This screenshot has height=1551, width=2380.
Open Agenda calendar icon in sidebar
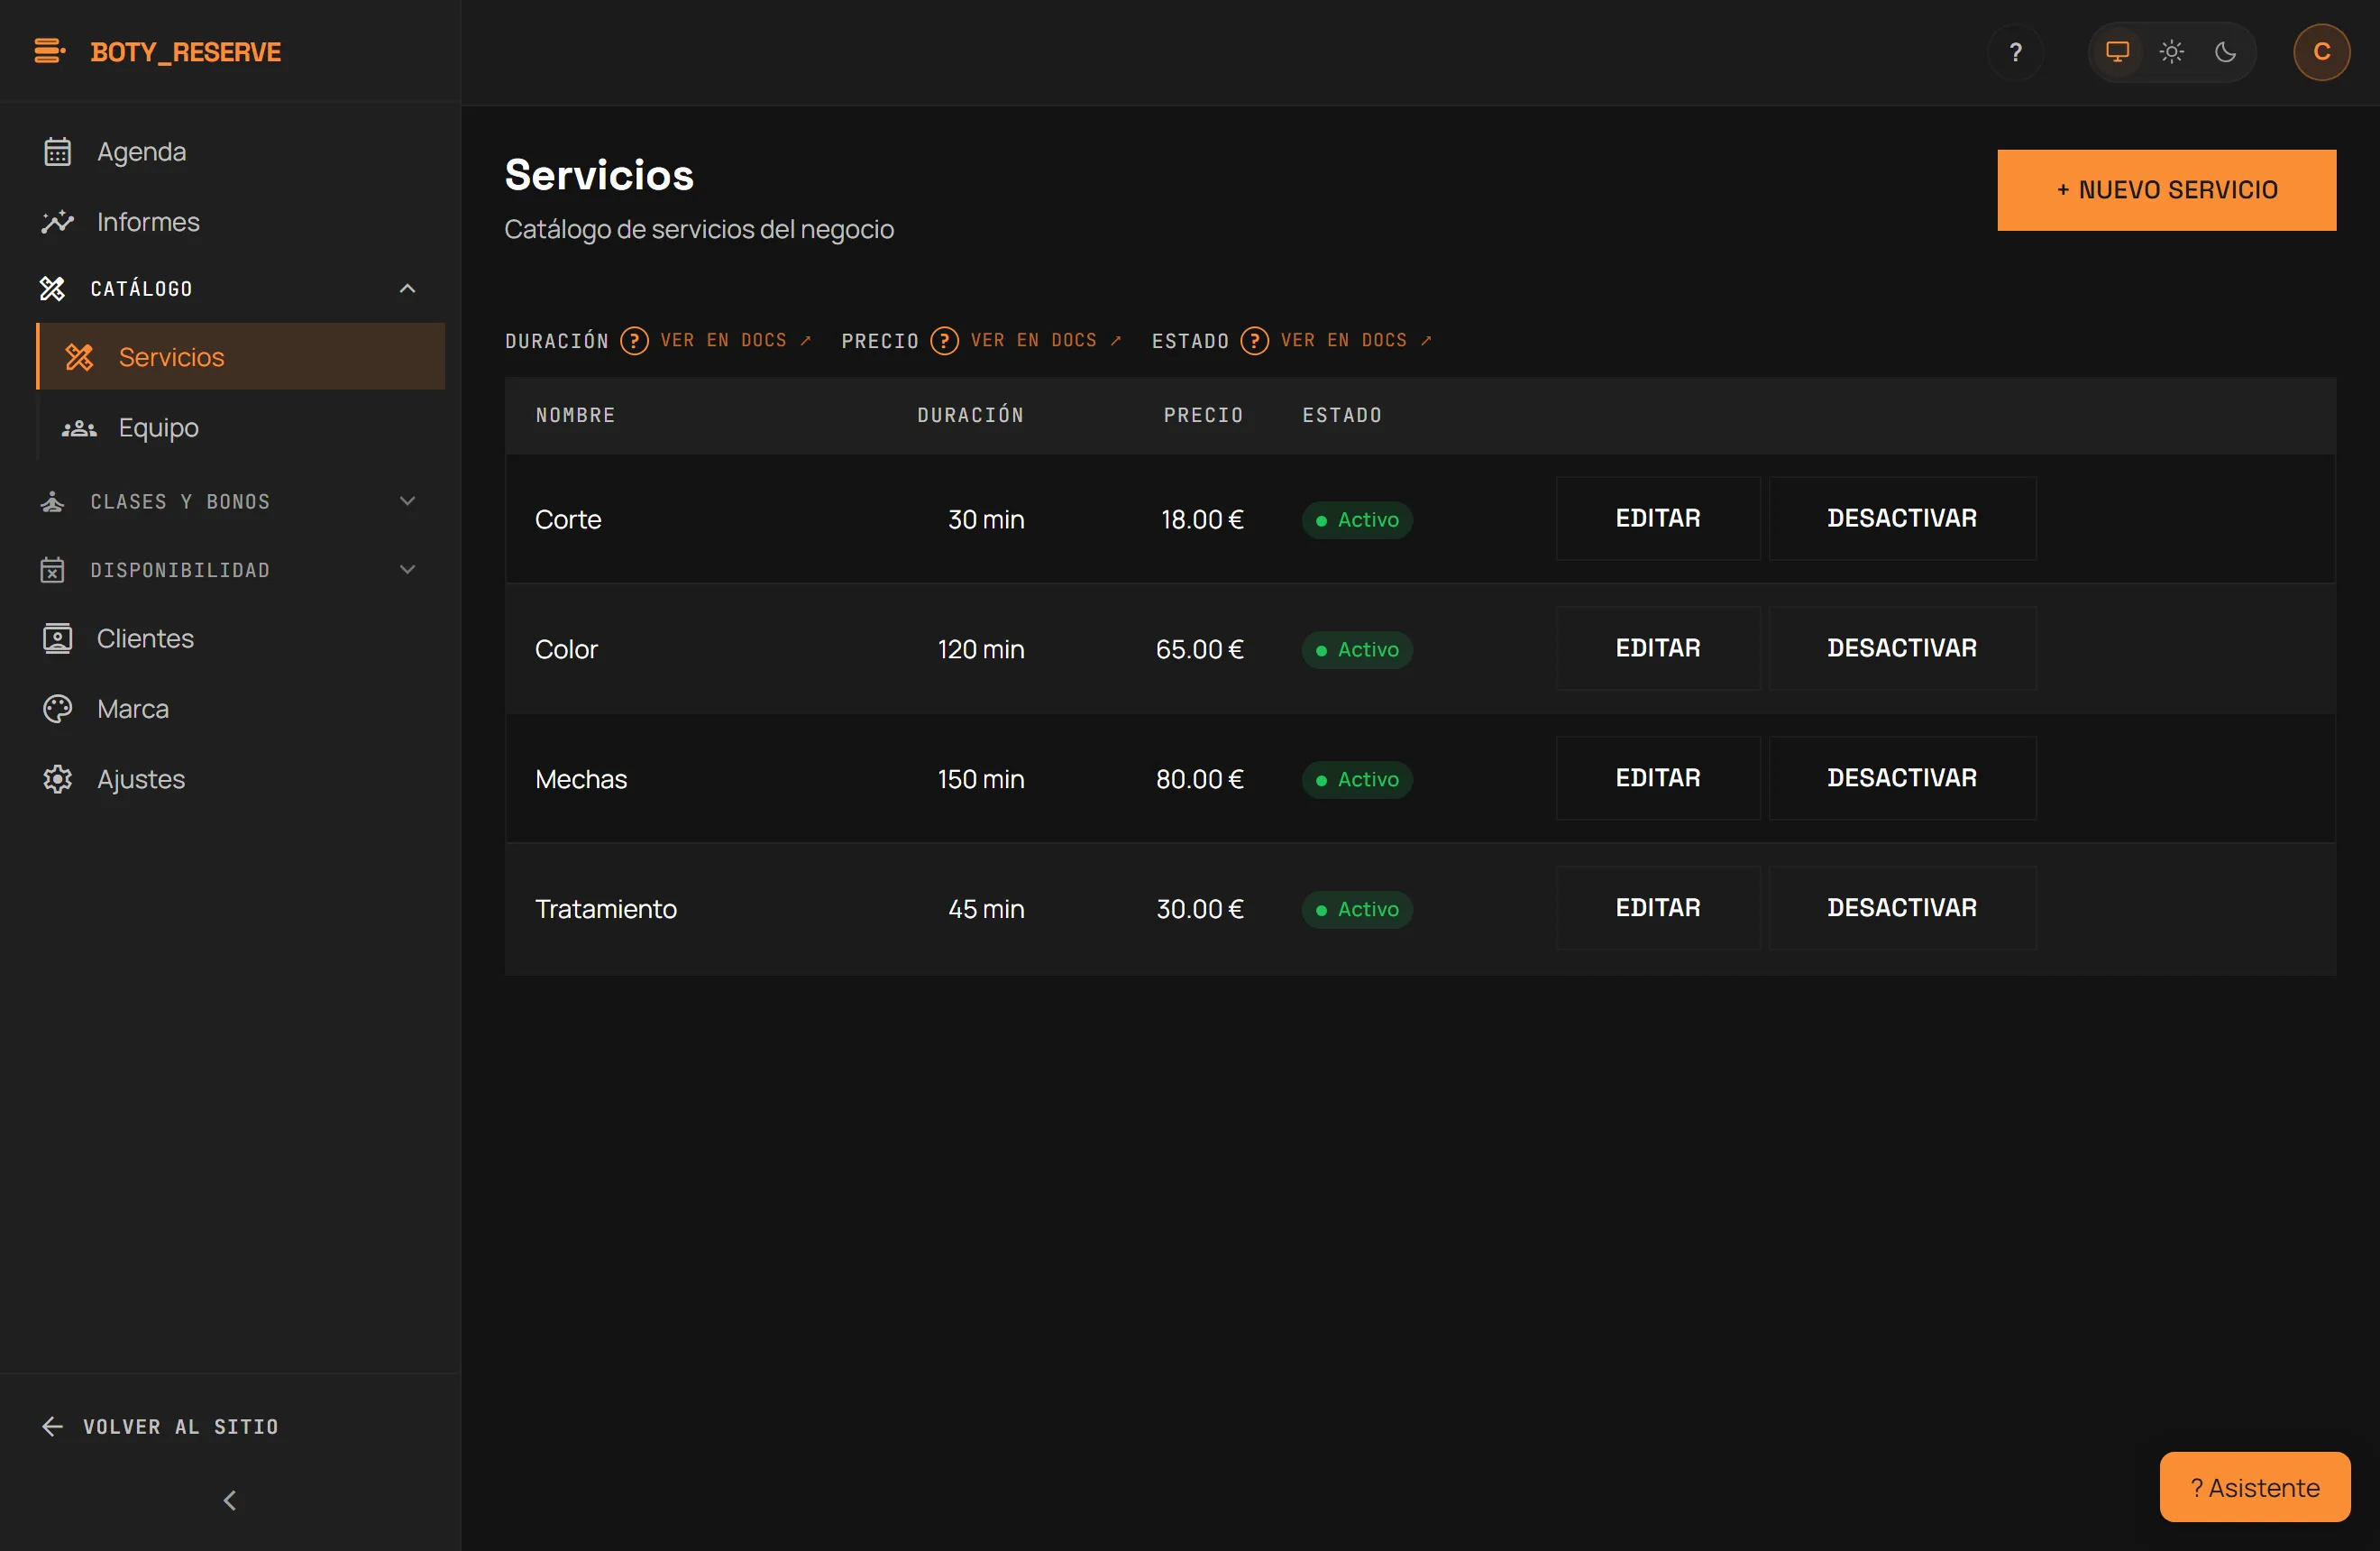pos(58,152)
